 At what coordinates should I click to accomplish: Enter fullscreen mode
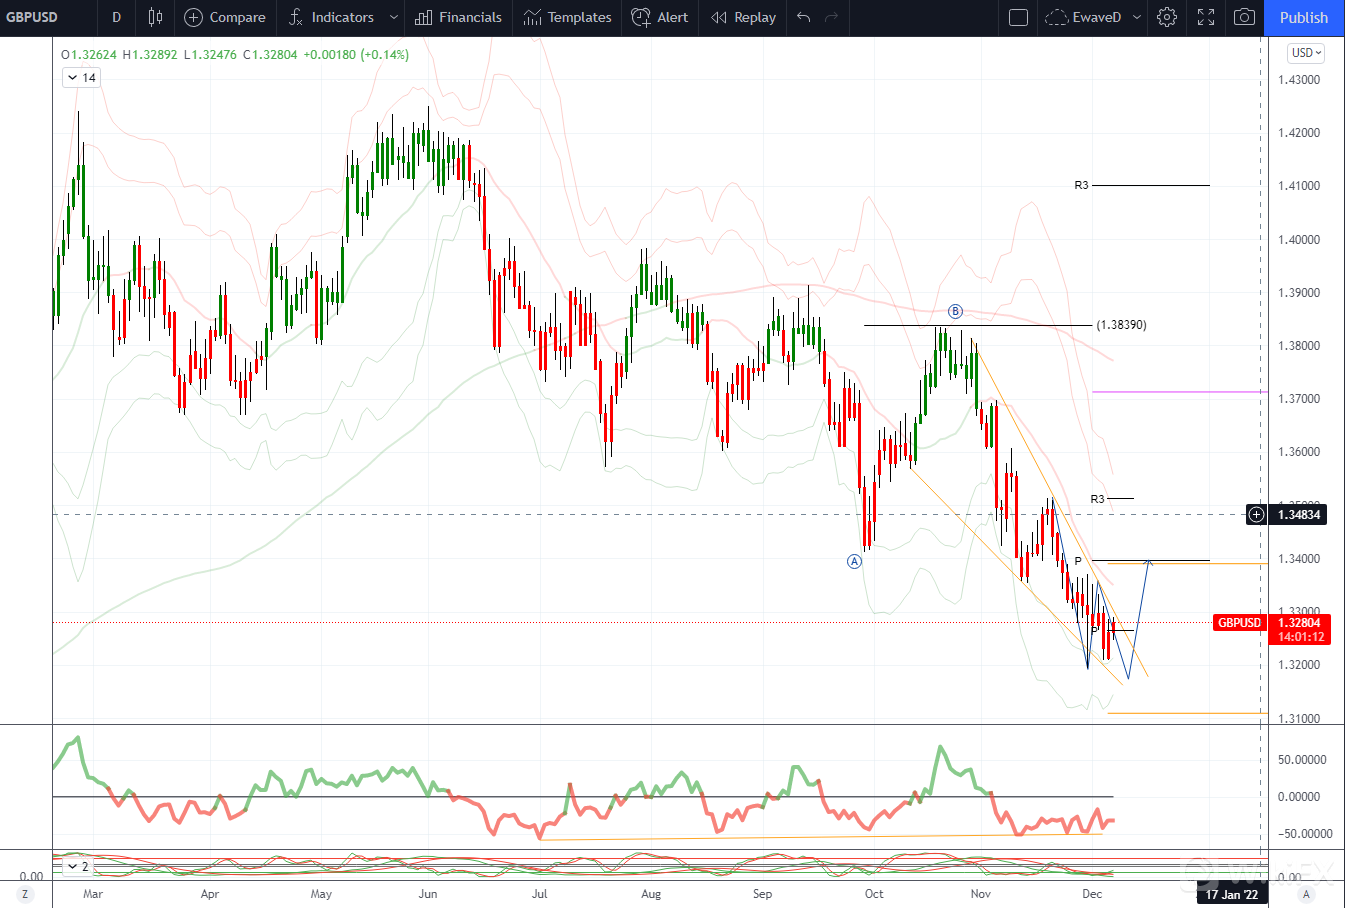pyautogui.click(x=1206, y=17)
